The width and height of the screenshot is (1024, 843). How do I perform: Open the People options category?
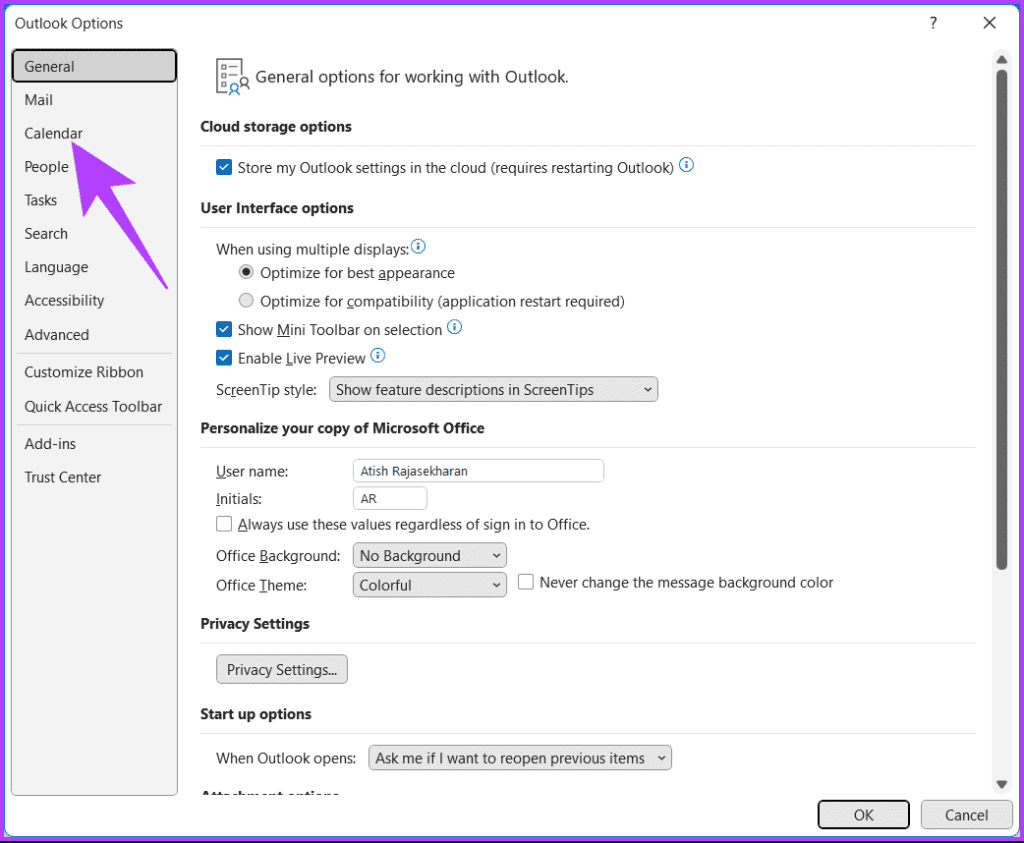click(x=94, y=167)
